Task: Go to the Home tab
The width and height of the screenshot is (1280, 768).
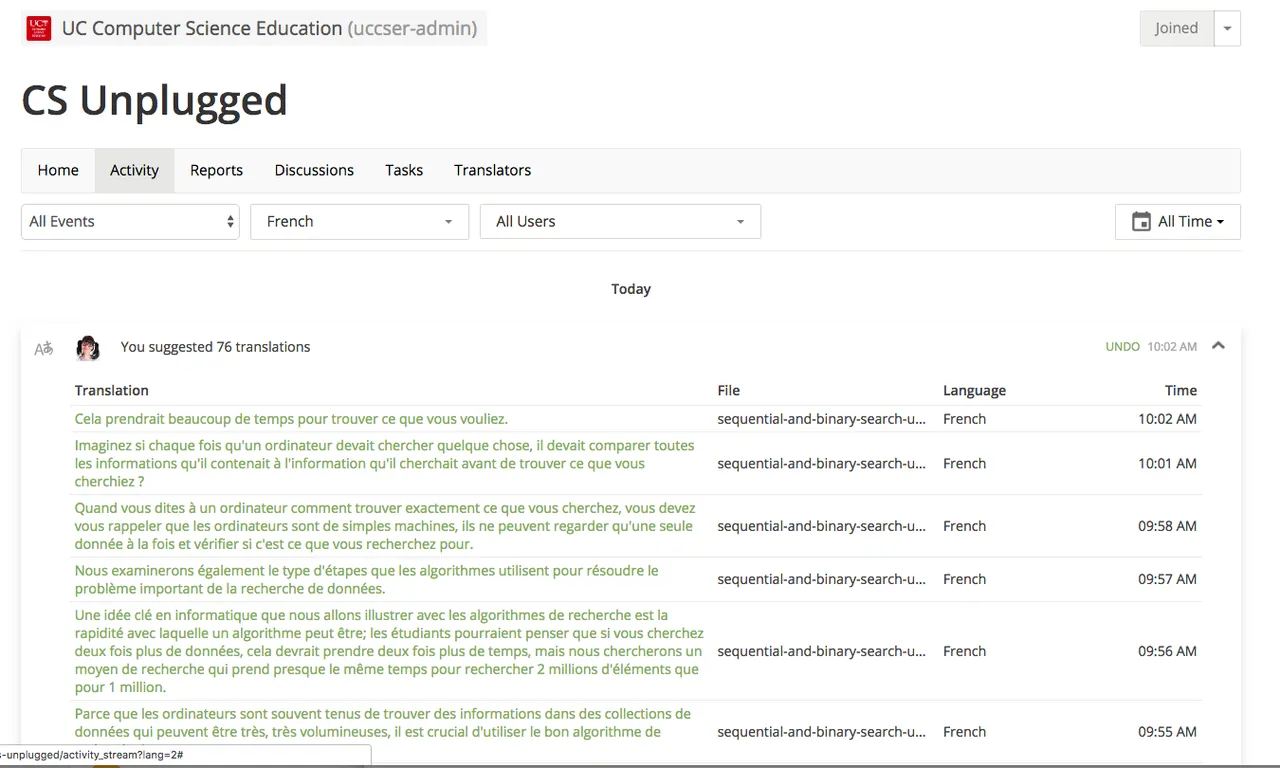Action: [x=58, y=170]
